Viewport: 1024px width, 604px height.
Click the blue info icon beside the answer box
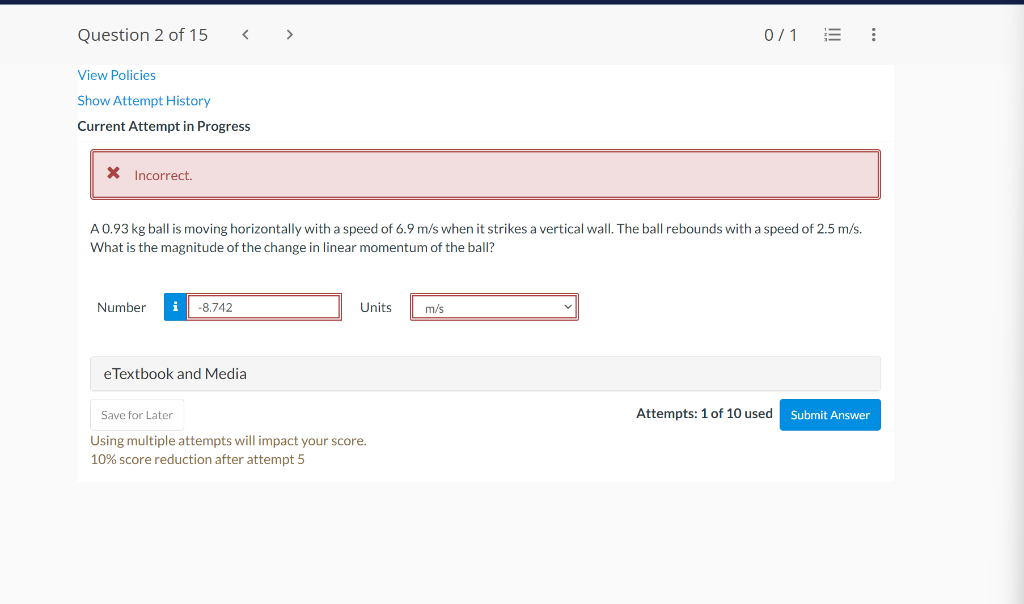[175, 307]
